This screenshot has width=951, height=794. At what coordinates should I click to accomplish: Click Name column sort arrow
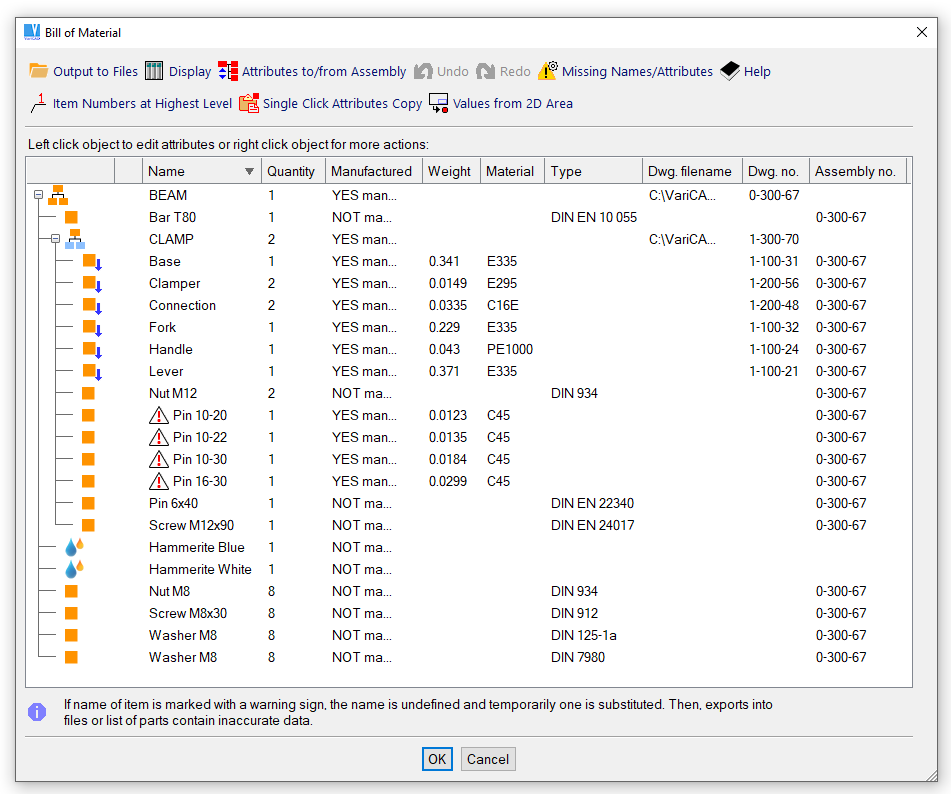tap(249, 171)
